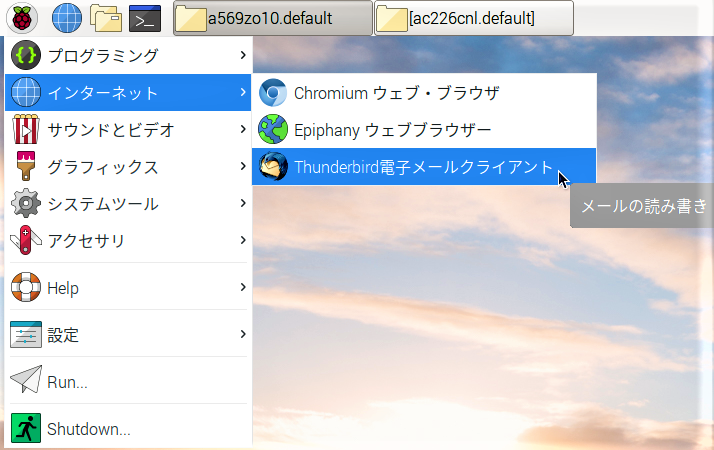The width and height of the screenshot is (714, 450).
Task: Expand the Help submenu arrow
Action: pos(243,287)
